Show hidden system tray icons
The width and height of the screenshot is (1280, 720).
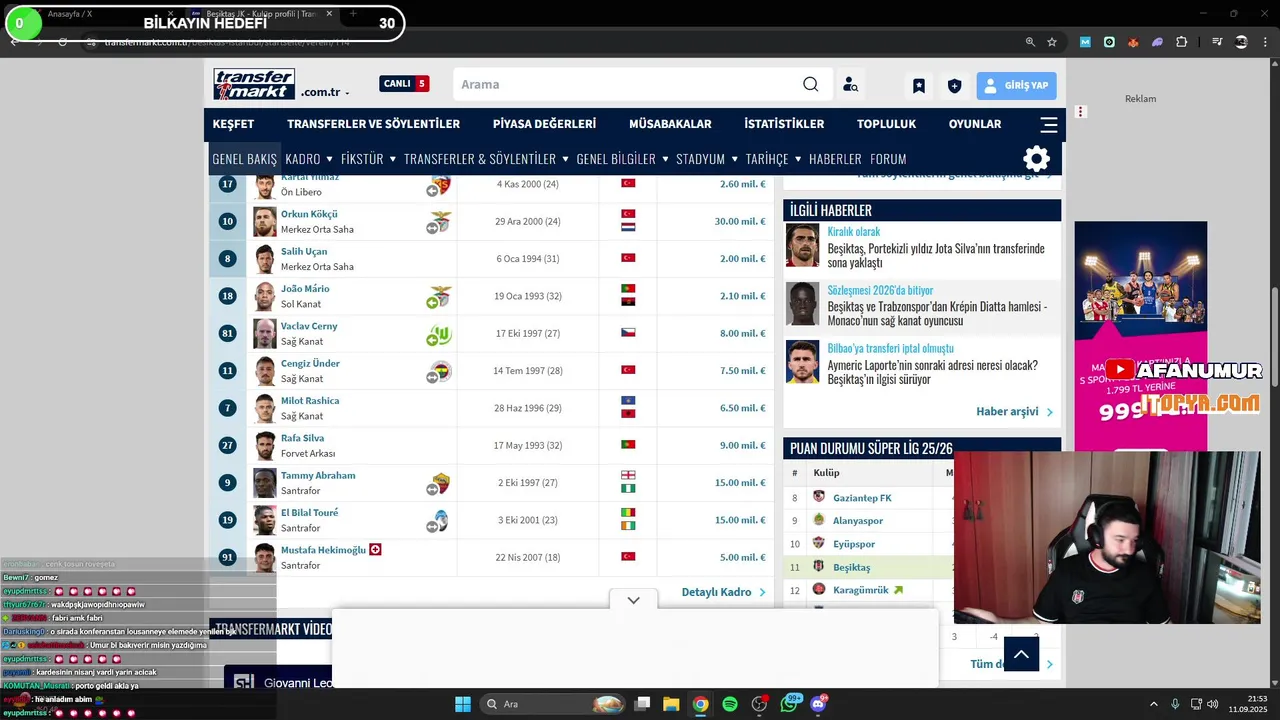click(x=1153, y=704)
